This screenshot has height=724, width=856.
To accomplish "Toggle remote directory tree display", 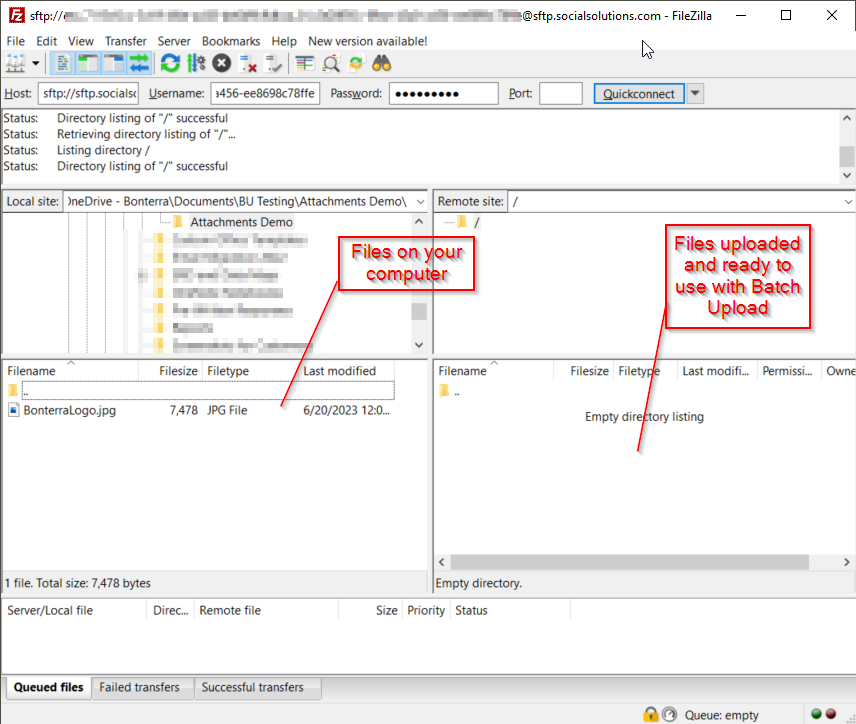I will pyautogui.click(x=114, y=64).
